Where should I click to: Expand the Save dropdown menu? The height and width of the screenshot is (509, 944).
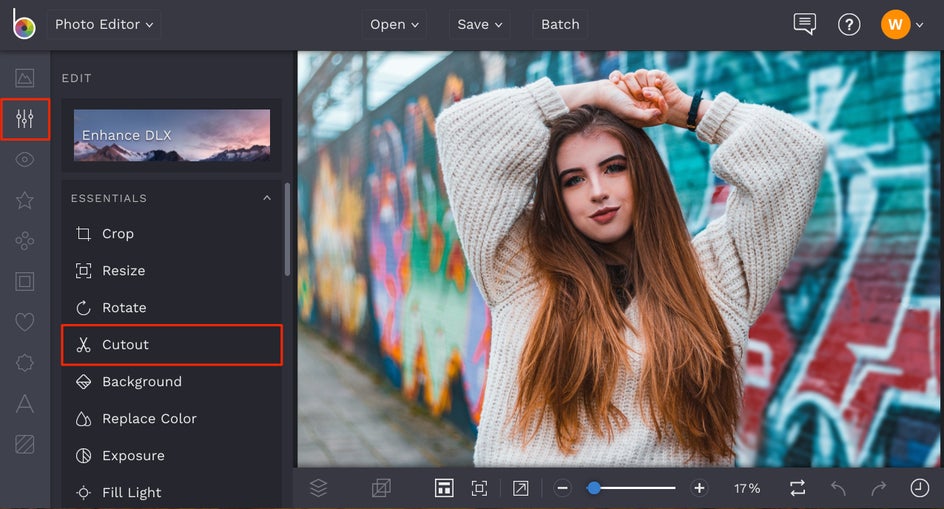point(480,24)
